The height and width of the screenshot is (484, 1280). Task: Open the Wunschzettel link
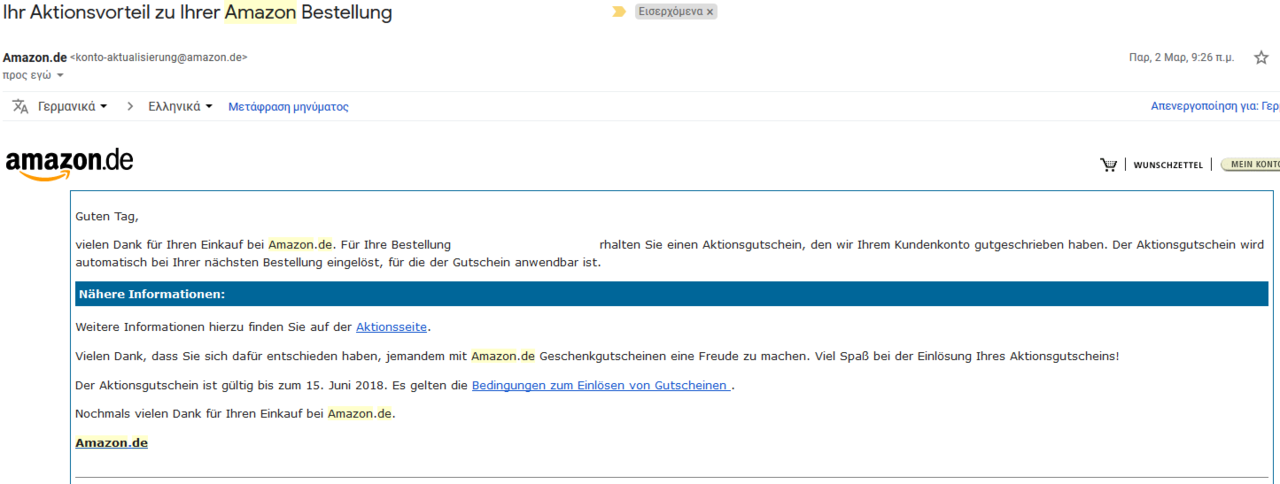click(x=1168, y=165)
